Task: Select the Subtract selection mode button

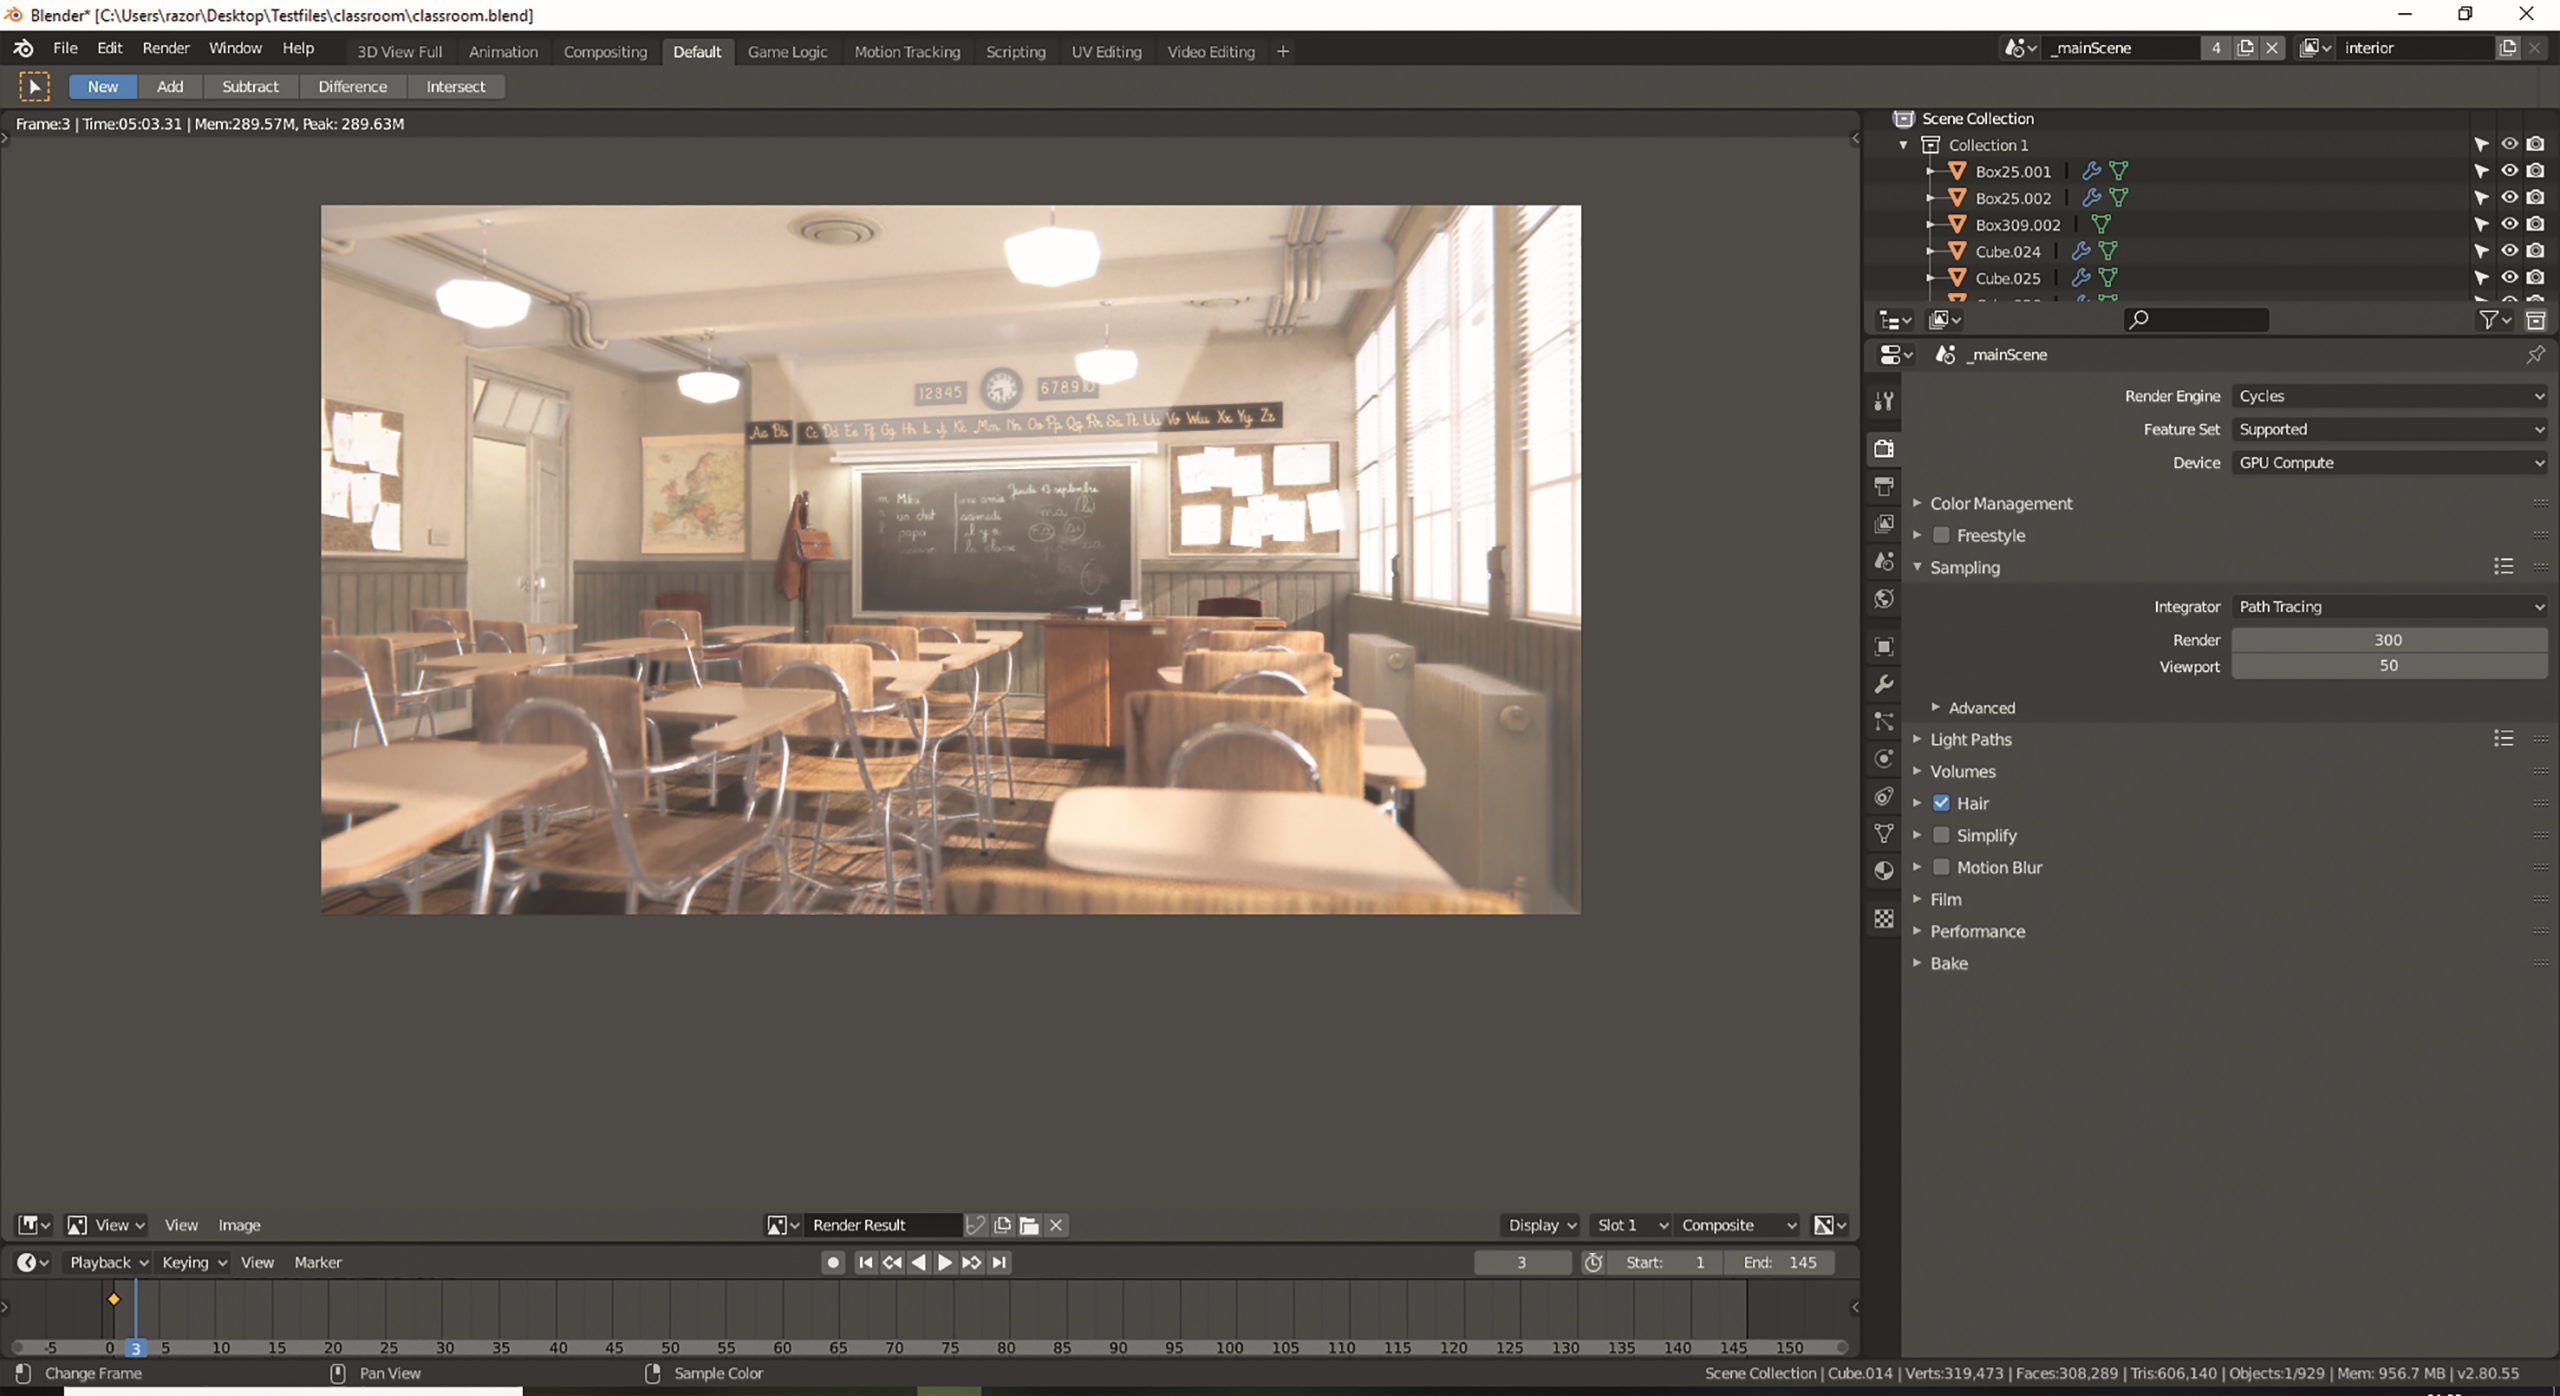Action: (250, 87)
